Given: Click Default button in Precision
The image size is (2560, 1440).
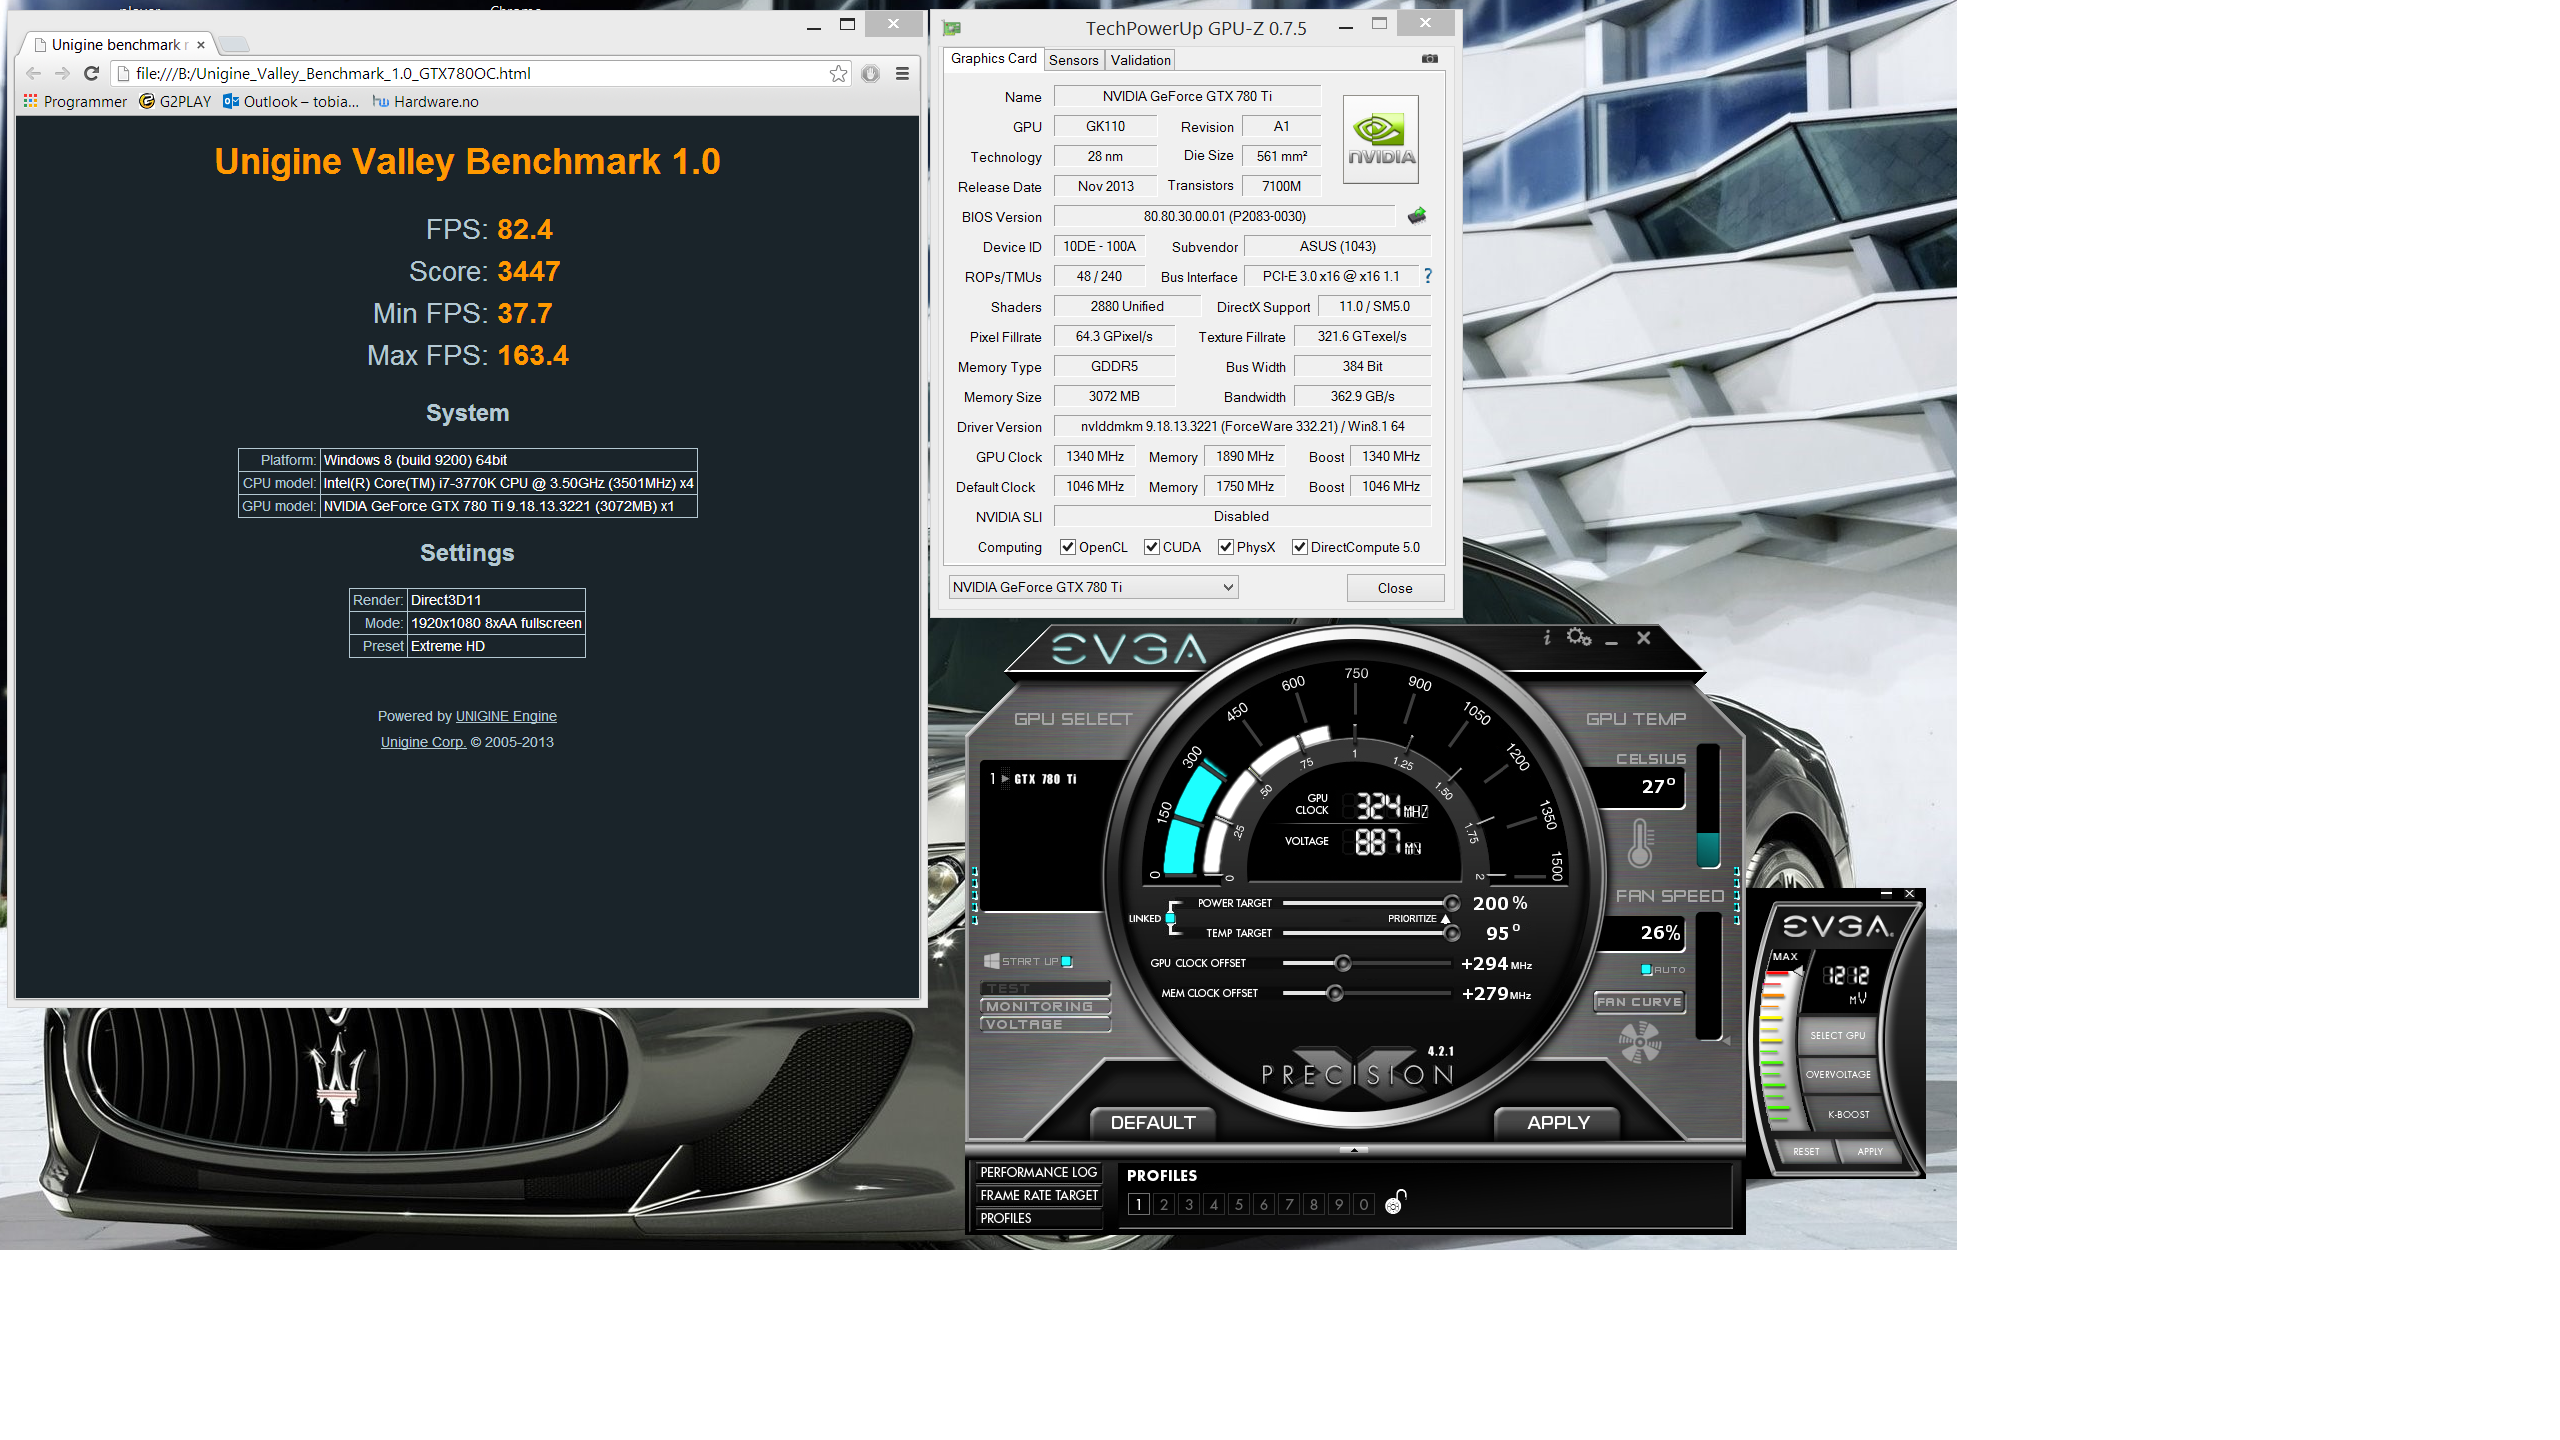Looking at the screenshot, I should pyautogui.click(x=1153, y=1123).
